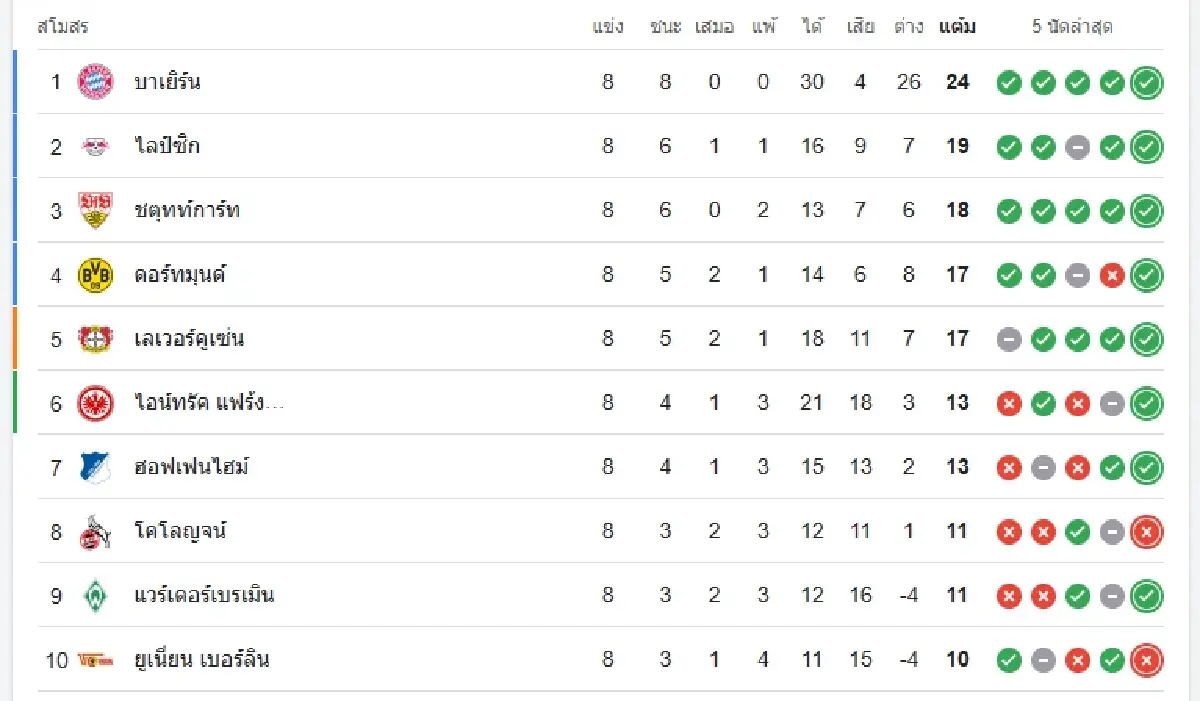The height and width of the screenshot is (701, 1200).
Task: Click the Hoffenheim club crest
Action: [x=96, y=467]
